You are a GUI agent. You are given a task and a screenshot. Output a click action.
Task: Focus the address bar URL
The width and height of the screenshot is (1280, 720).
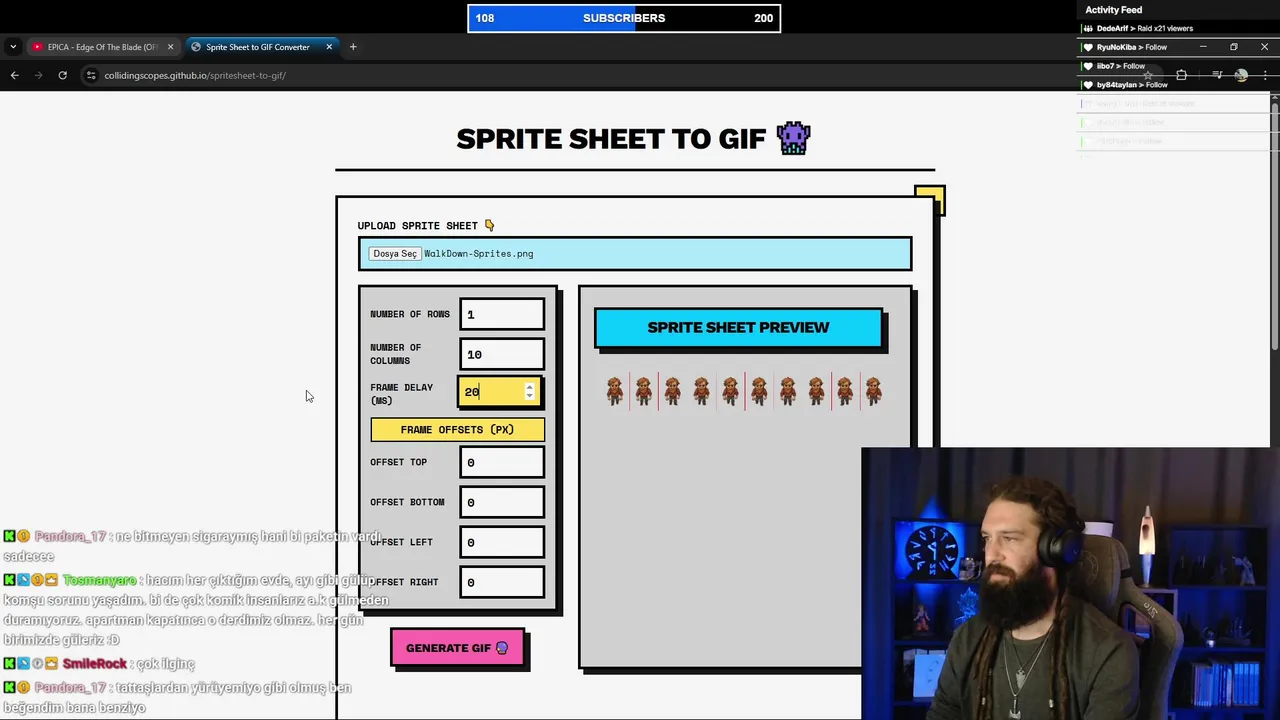195,75
